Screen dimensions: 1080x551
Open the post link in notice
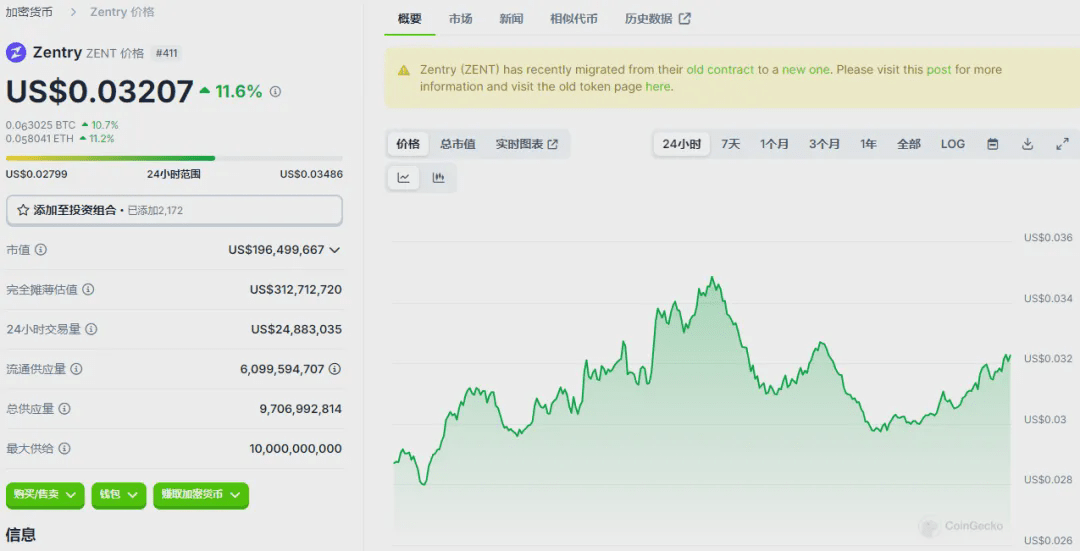coord(938,70)
